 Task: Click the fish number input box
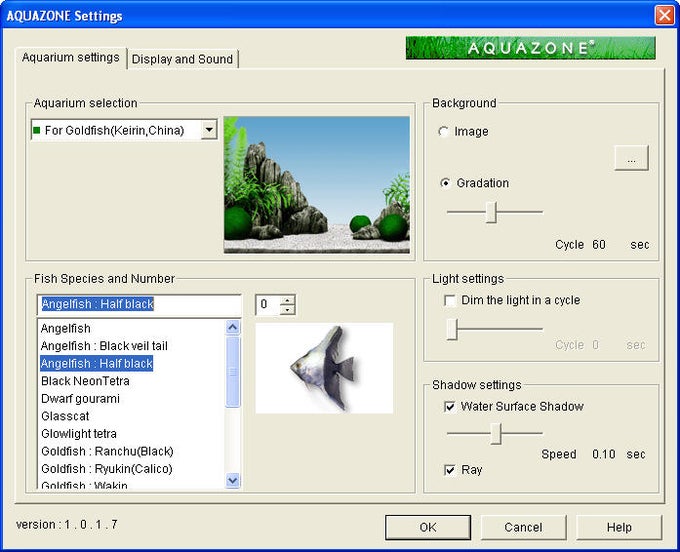(268, 304)
